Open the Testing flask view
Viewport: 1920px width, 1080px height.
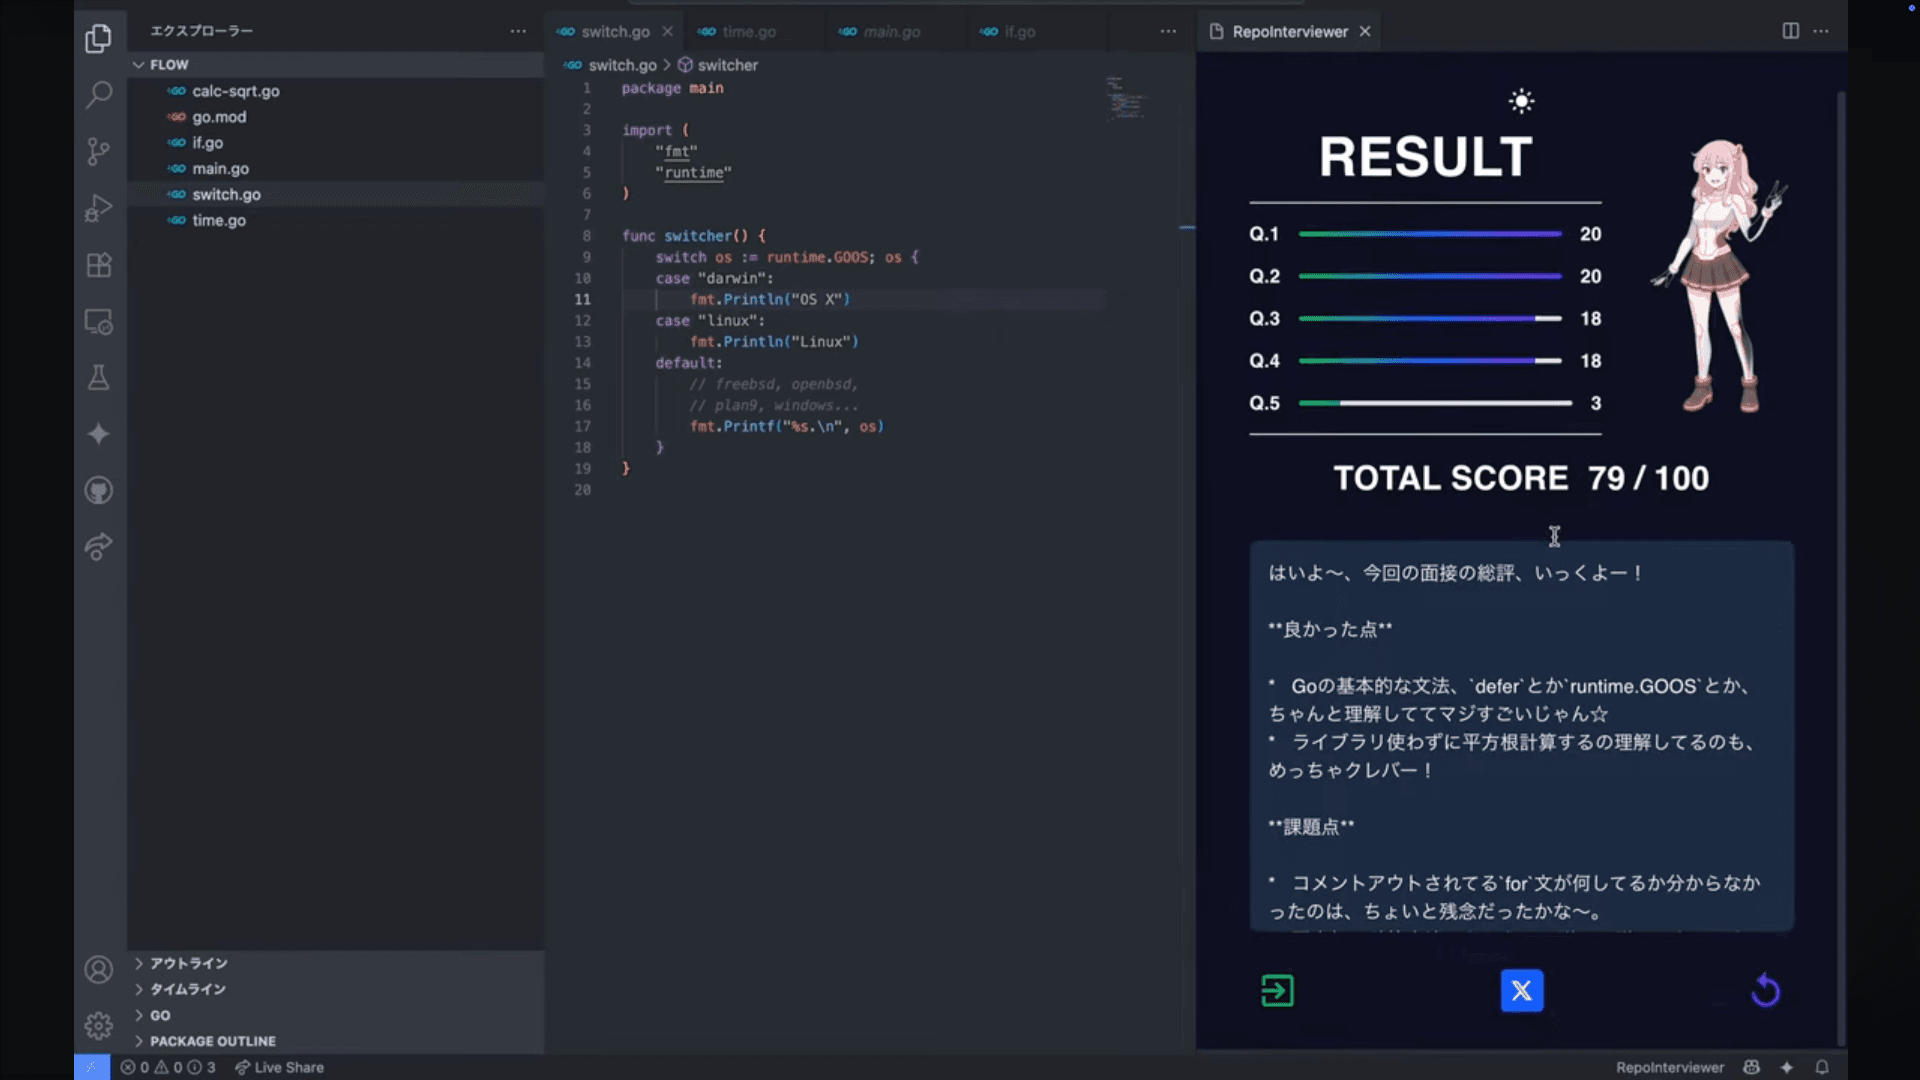point(98,377)
